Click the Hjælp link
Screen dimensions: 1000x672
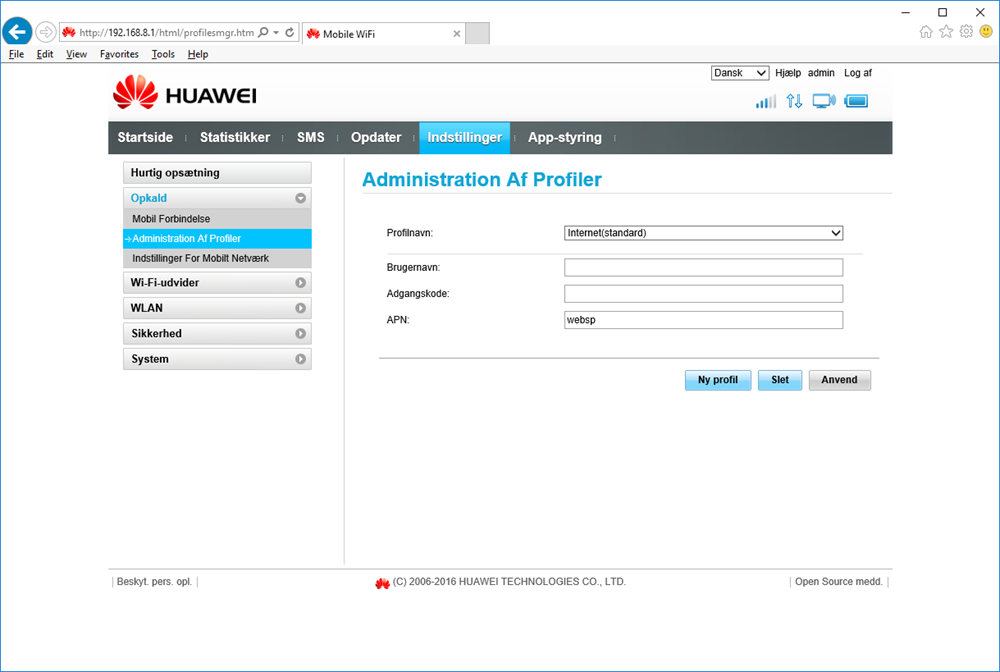(x=788, y=73)
